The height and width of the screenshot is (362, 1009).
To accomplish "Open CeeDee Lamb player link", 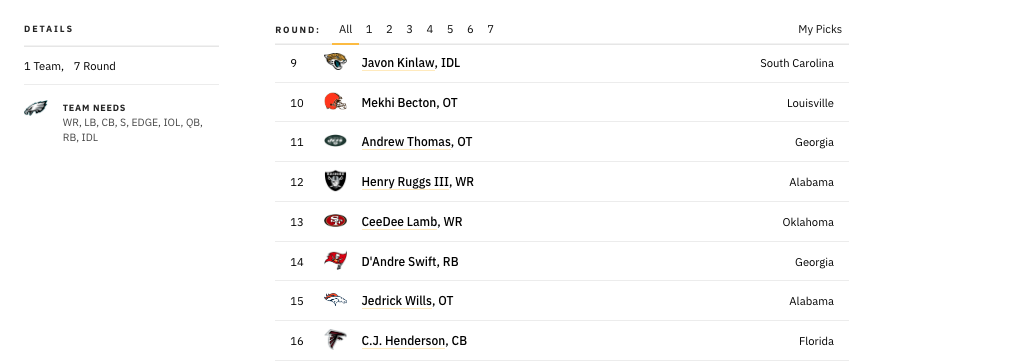I will coord(400,222).
